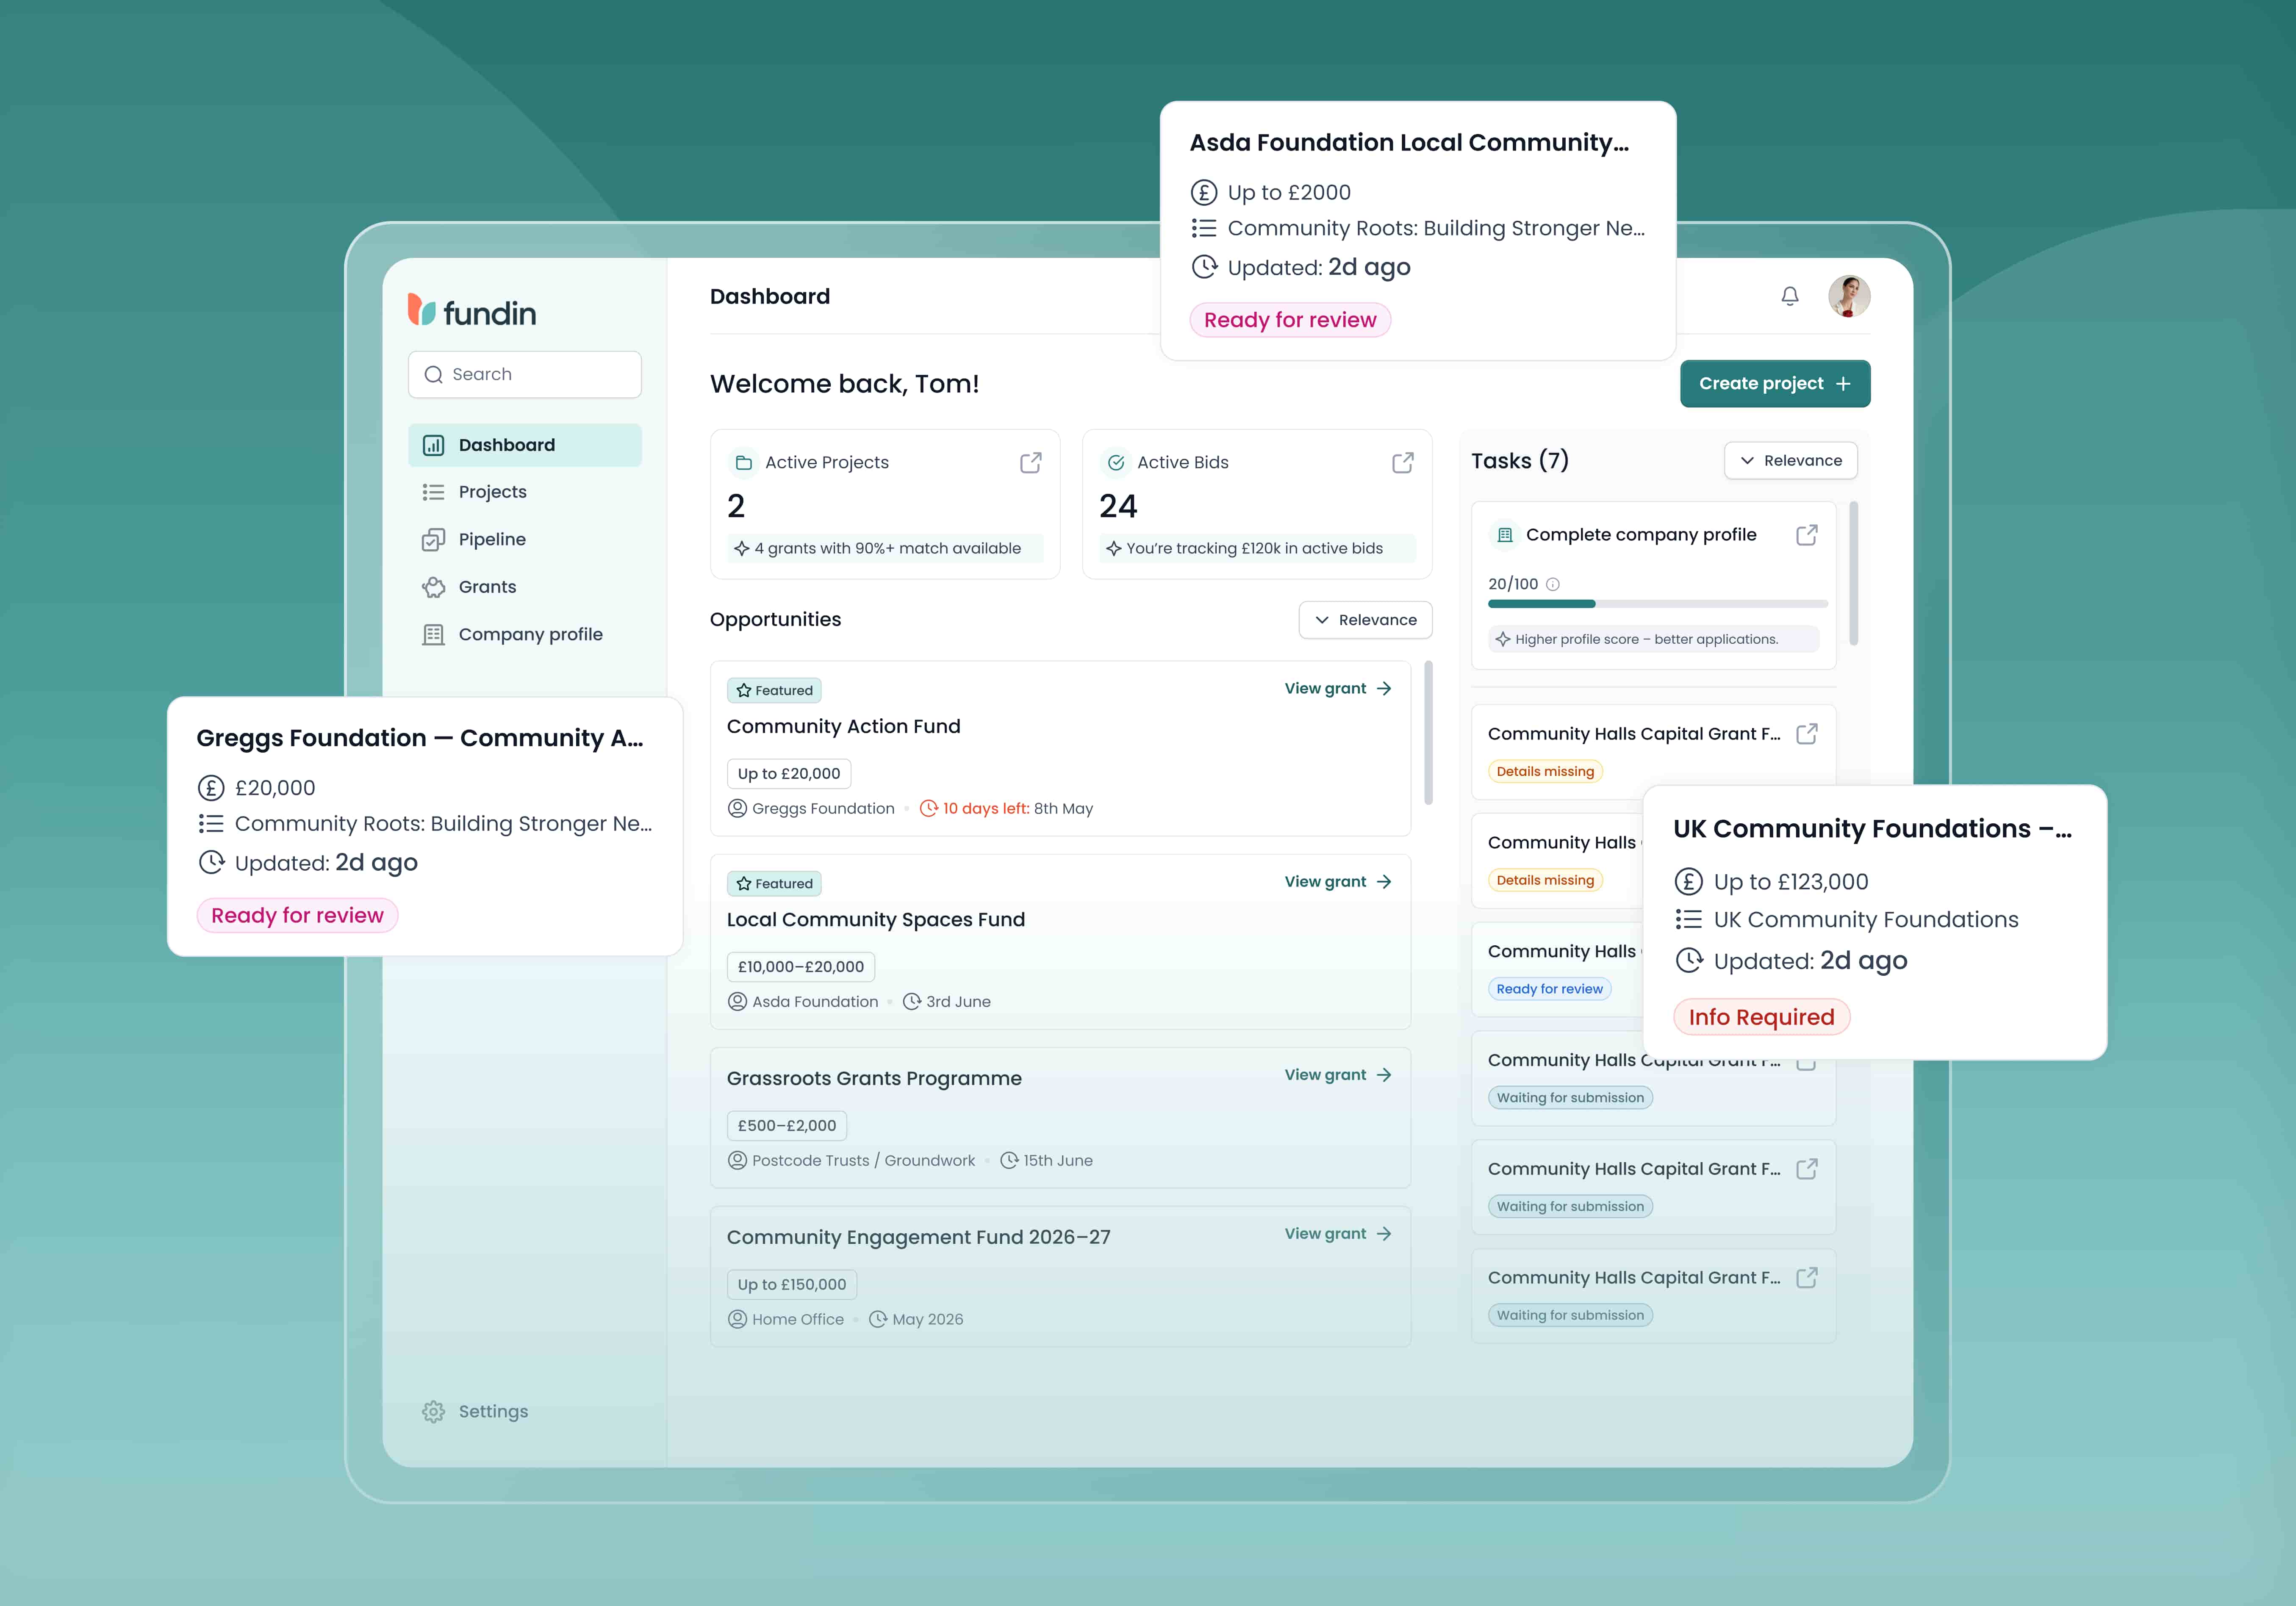Viewport: 2296px width, 1606px height.
Task: Open external link icon on the last task card
Action: point(1807,1278)
